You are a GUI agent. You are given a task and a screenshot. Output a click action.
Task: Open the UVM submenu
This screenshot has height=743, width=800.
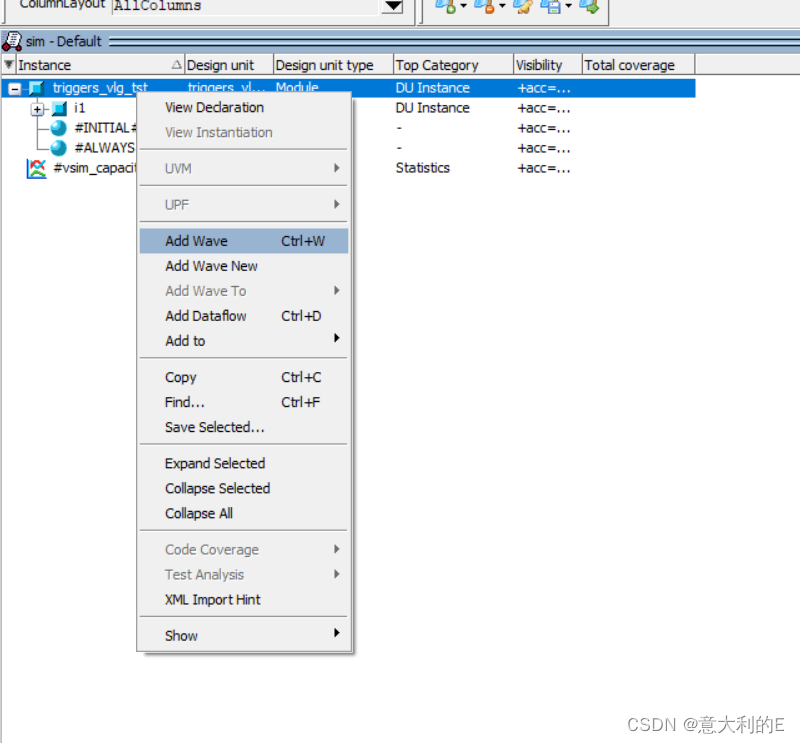pos(244,168)
